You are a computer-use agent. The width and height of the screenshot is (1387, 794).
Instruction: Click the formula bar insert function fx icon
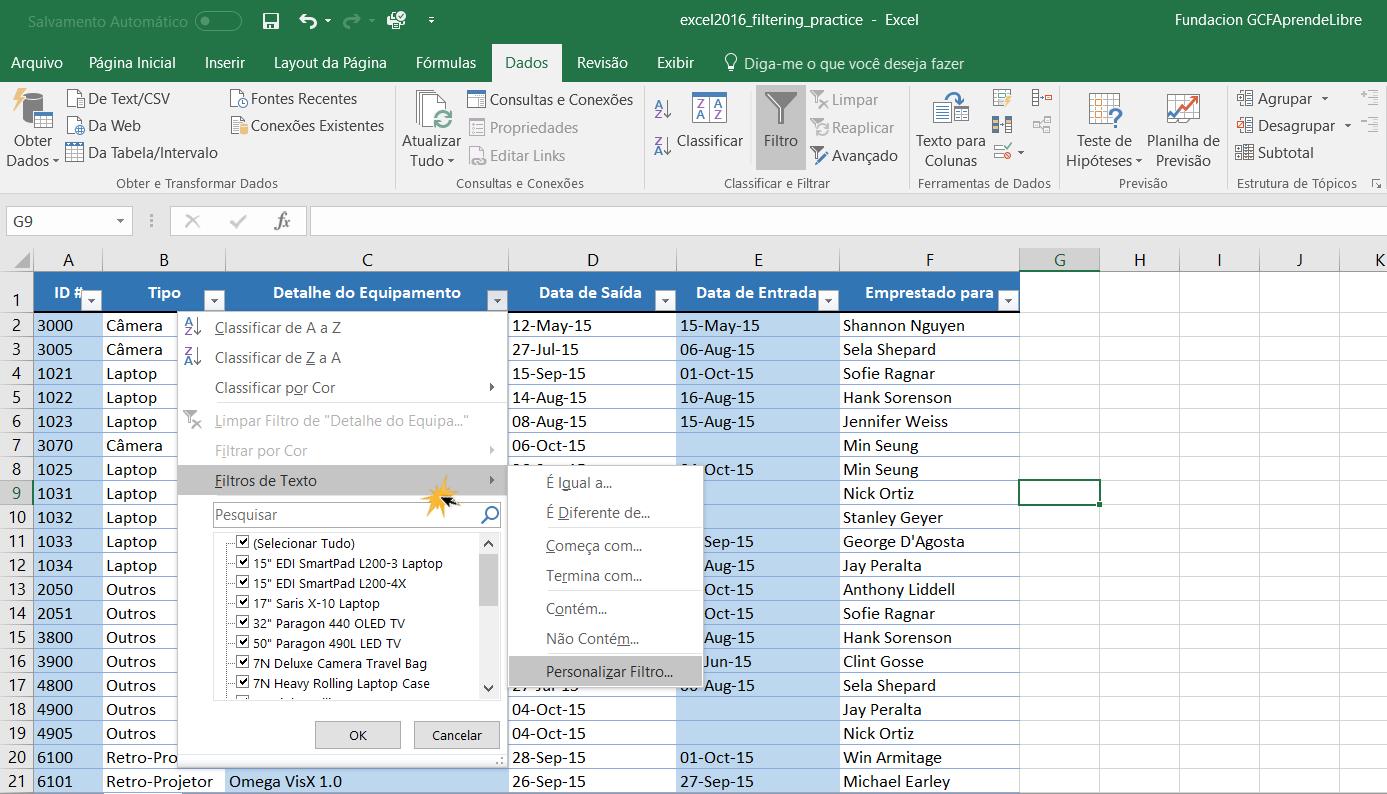tap(283, 221)
